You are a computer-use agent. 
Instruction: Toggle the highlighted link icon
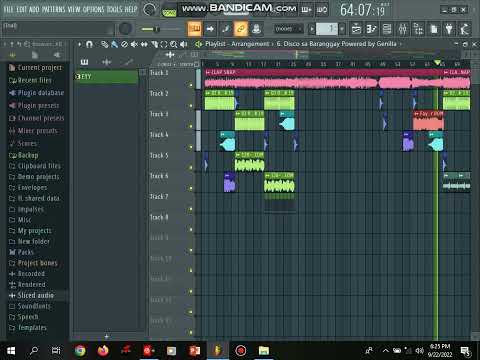(241, 29)
